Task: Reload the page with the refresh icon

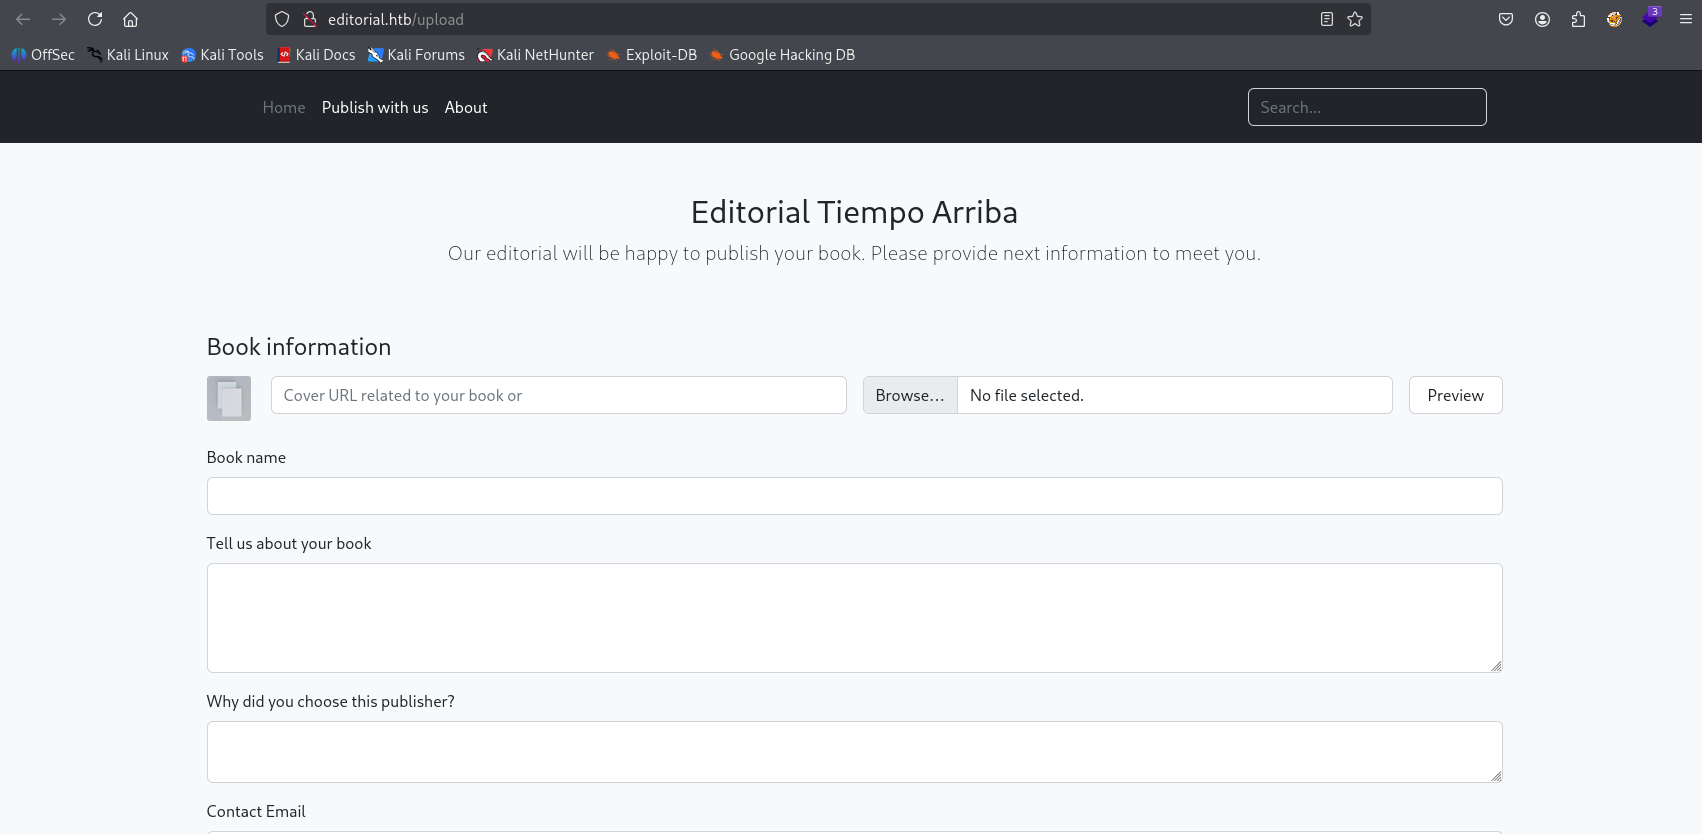Action: [x=95, y=19]
